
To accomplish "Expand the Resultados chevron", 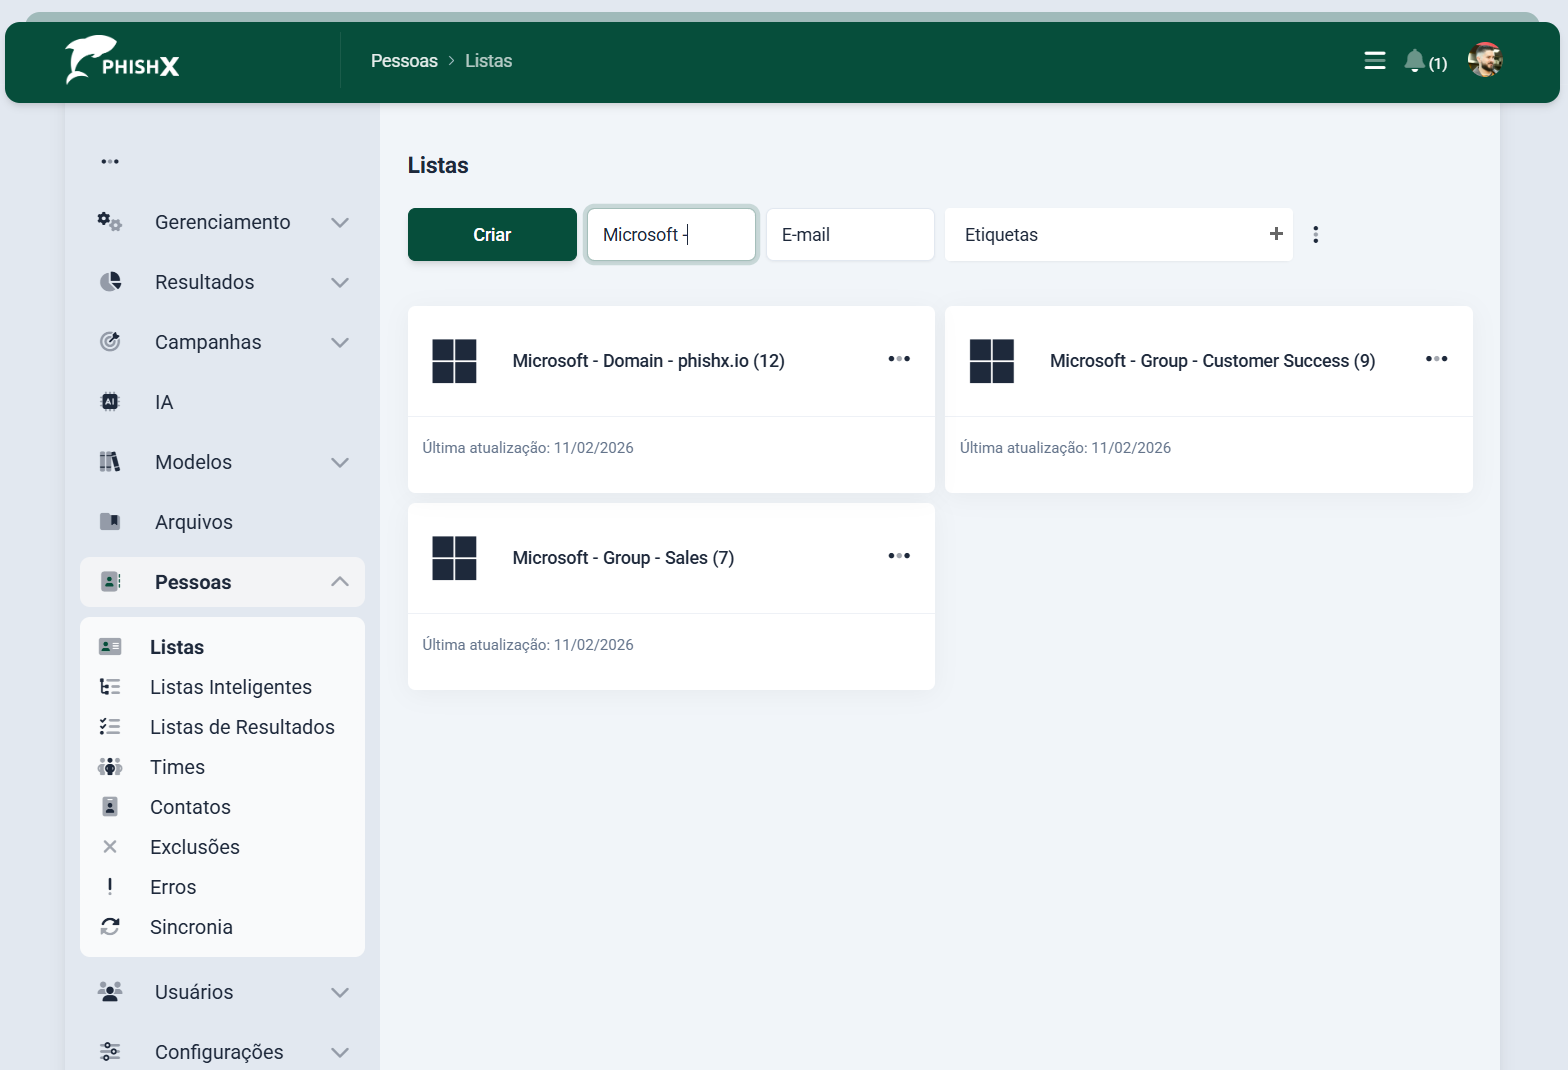I will point(340,282).
